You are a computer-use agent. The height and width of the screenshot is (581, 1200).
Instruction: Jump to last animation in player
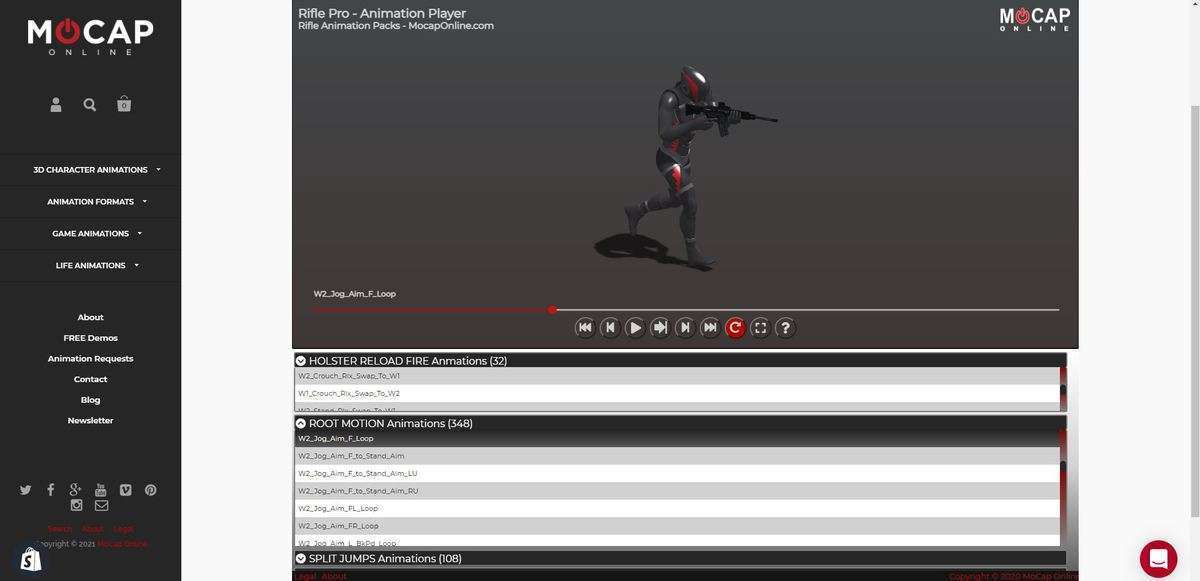(710, 327)
